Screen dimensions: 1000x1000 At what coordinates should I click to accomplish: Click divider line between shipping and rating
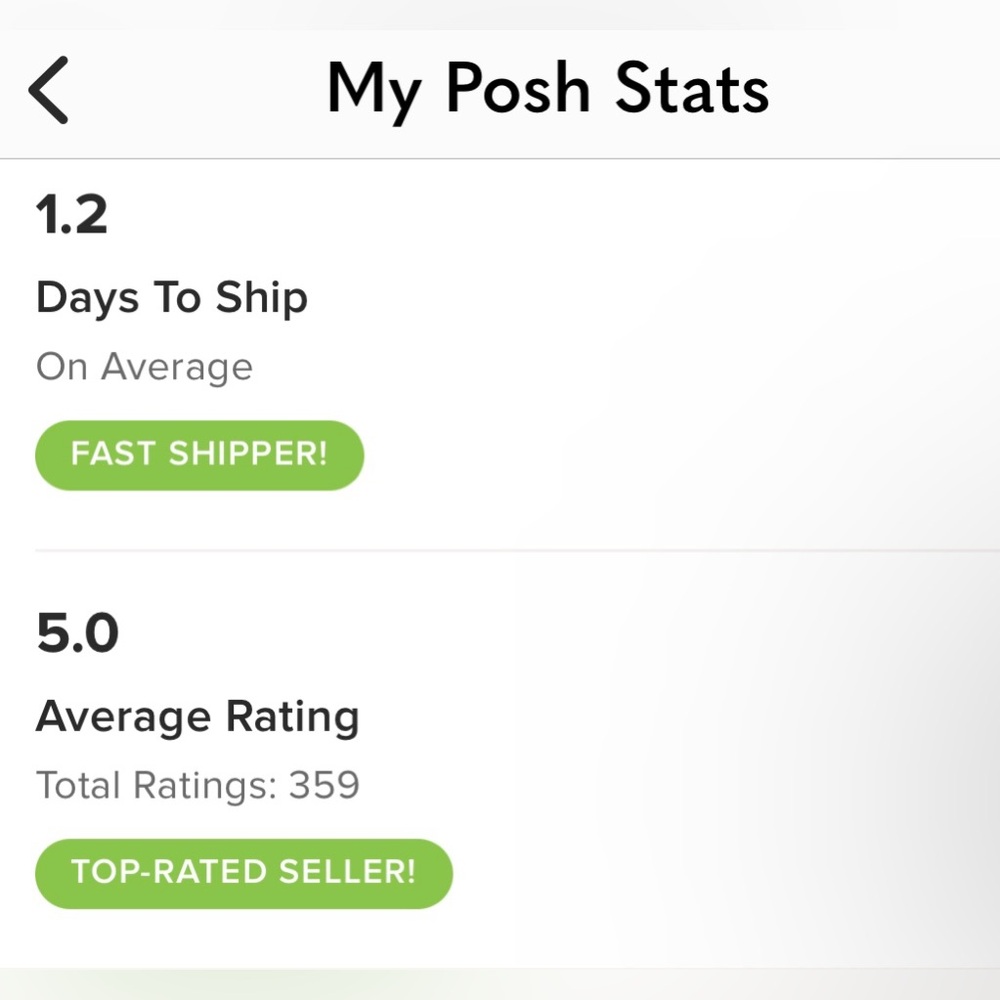point(500,551)
